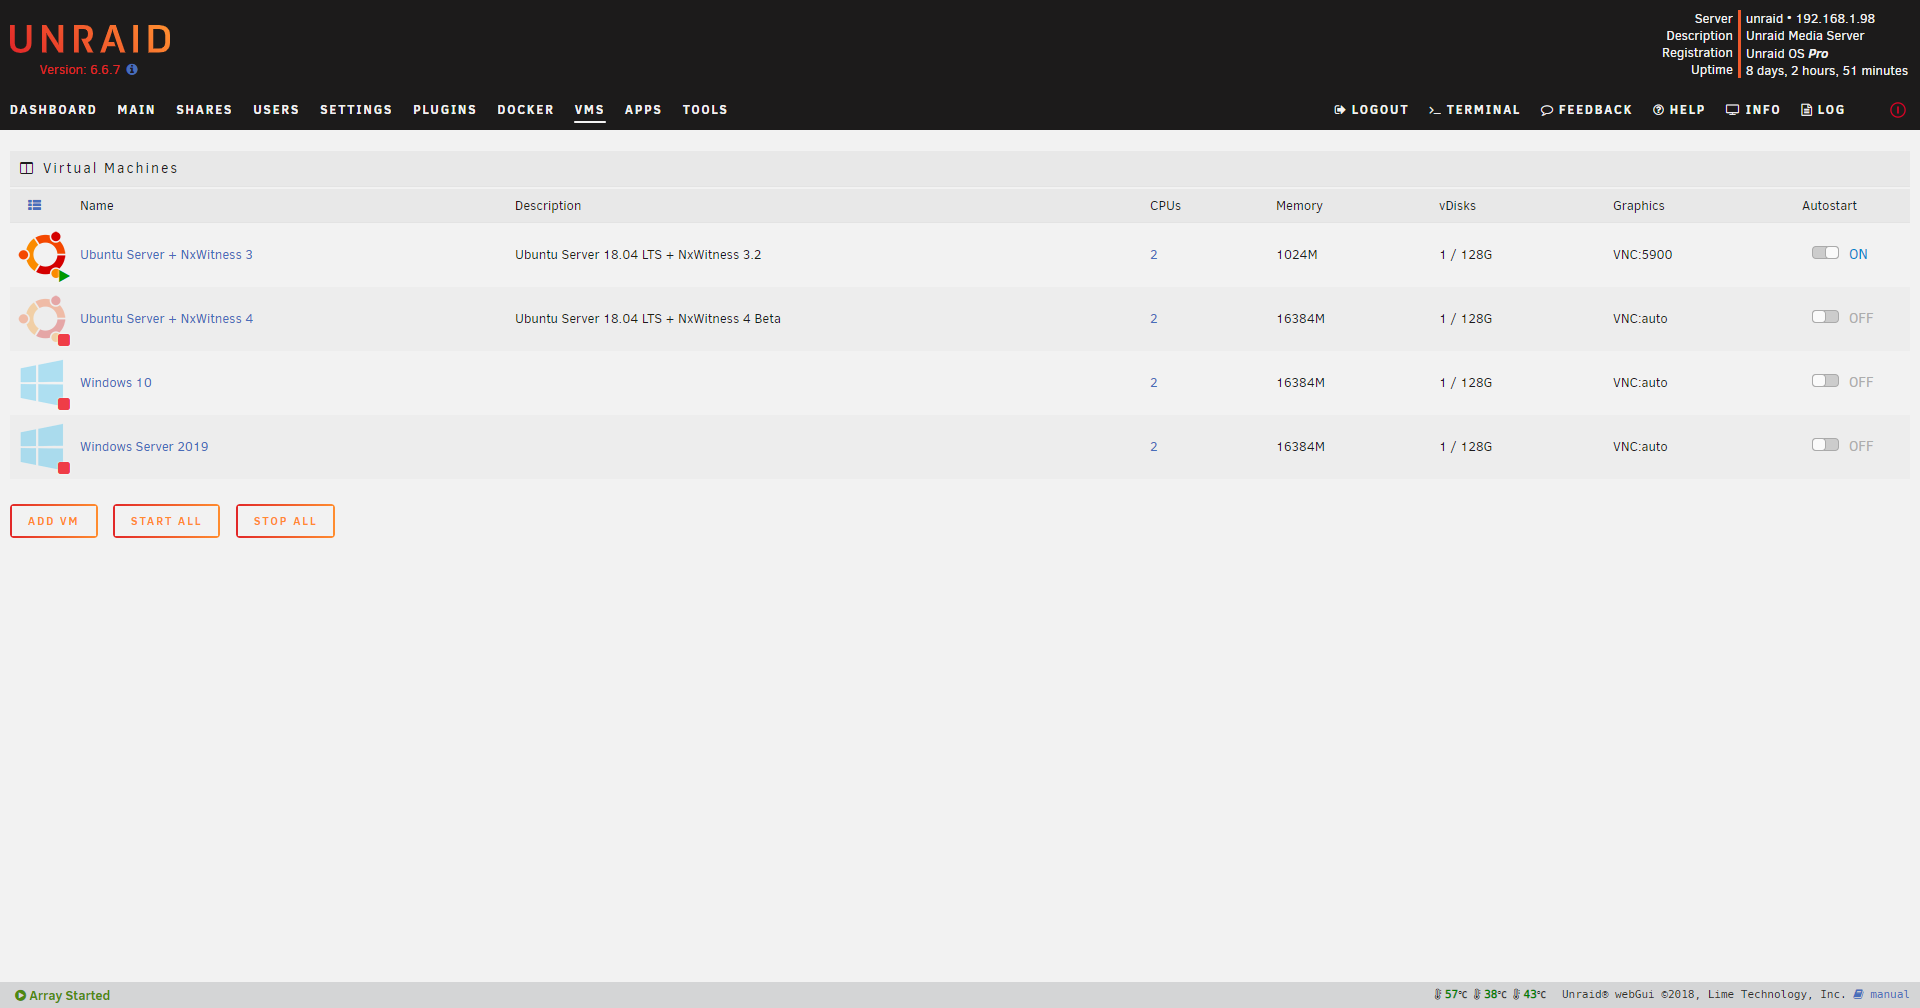The image size is (1920, 1008).
Task: Click the red alert icon in the navigation bar
Action: pos(1897,110)
